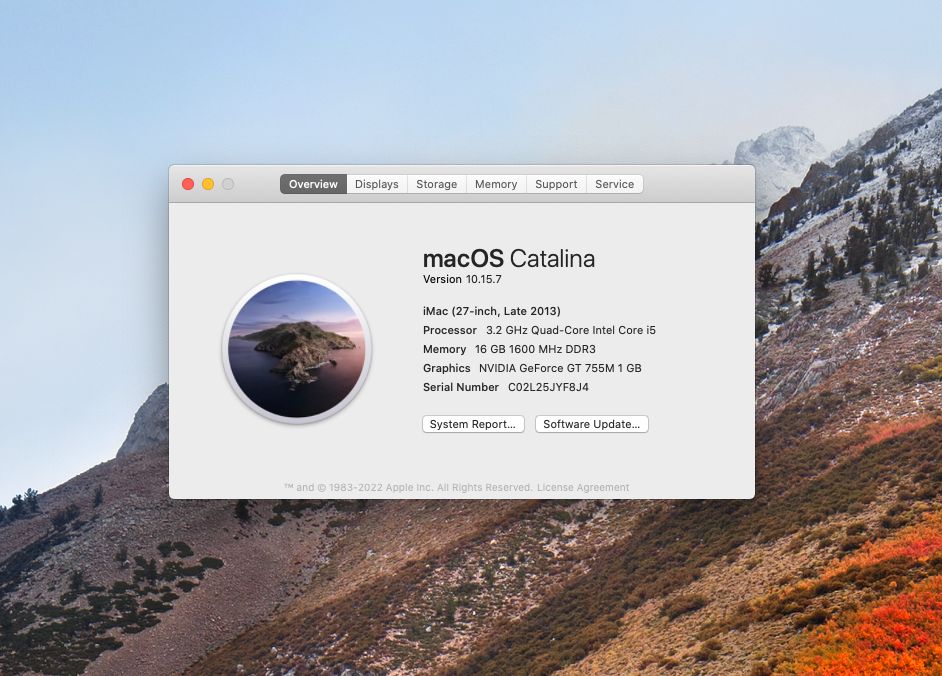This screenshot has width=942, height=676.
Task: Click the Software Update button
Action: (x=591, y=423)
